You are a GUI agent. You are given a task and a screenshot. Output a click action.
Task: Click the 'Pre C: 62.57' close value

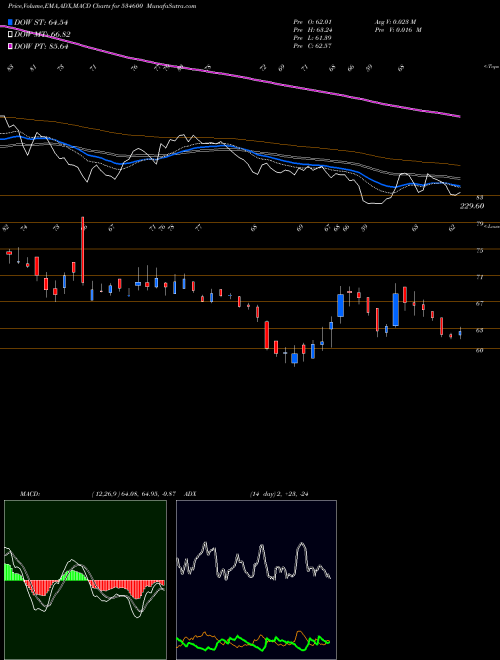tap(313, 46)
